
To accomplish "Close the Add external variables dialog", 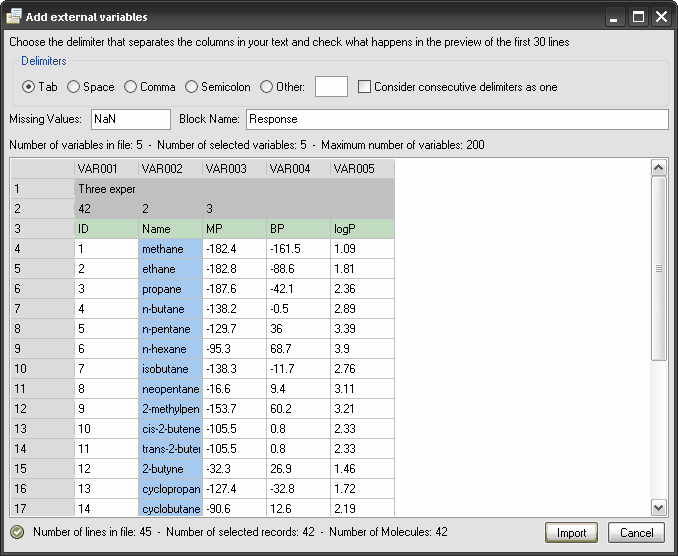I will (x=662, y=17).
